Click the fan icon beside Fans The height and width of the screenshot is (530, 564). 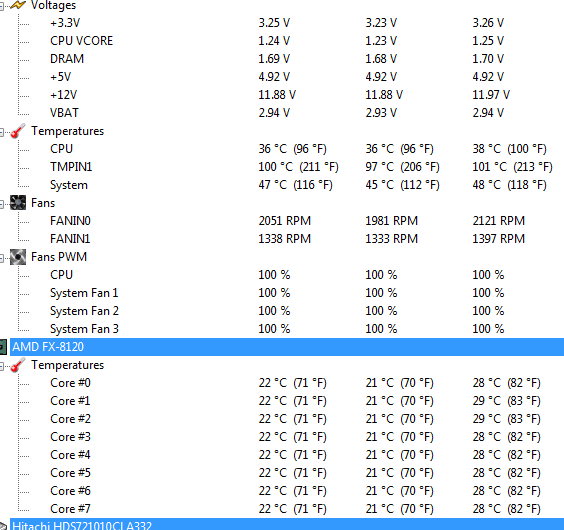[18, 203]
